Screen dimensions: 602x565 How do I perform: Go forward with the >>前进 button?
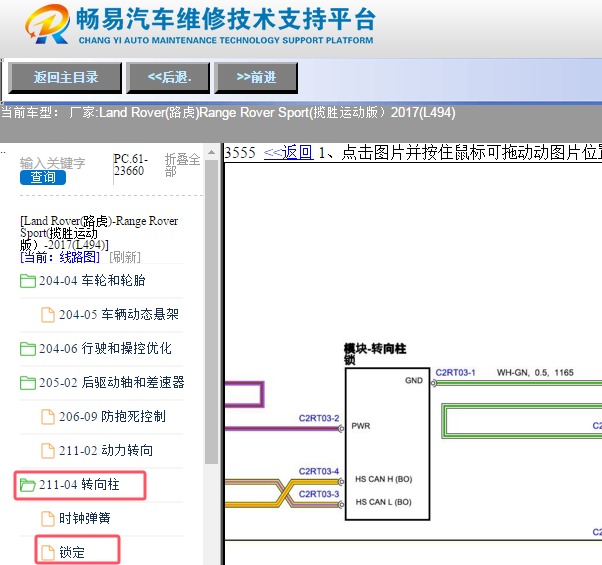point(256,78)
